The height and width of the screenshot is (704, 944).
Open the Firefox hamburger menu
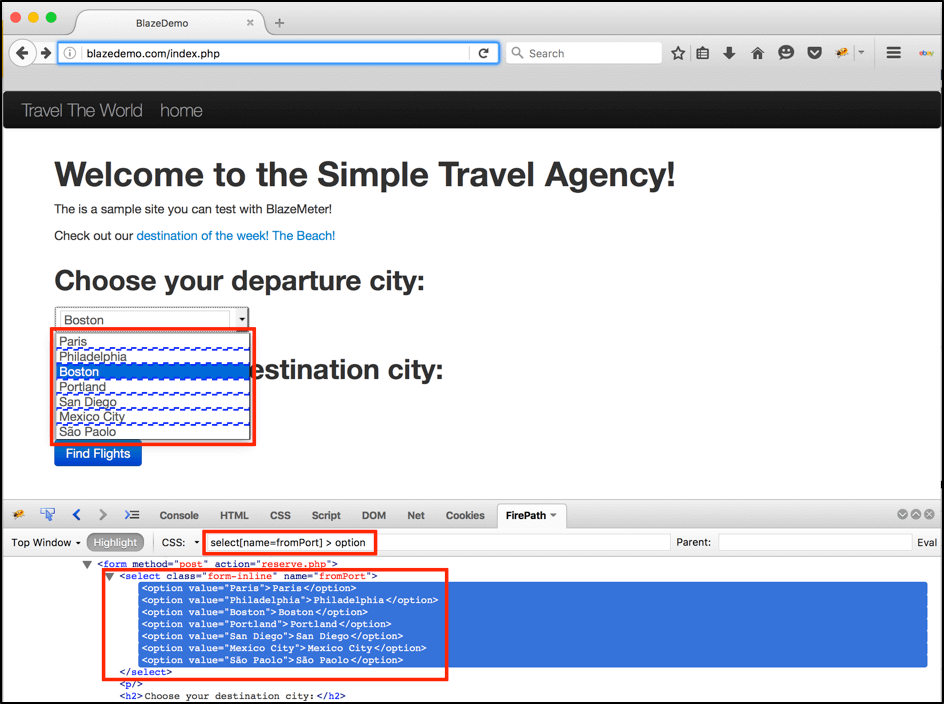(x=894, y=53)
